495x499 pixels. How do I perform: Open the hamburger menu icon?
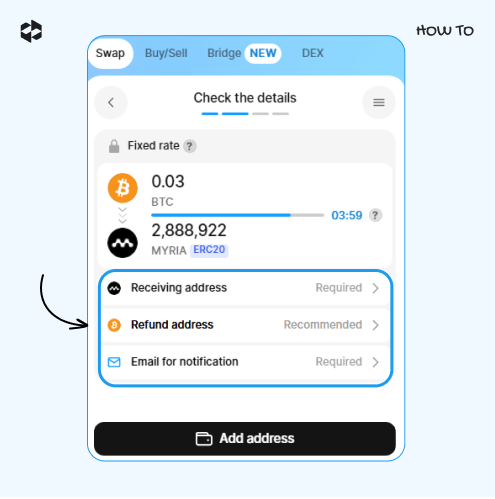(x=379, y=102)
